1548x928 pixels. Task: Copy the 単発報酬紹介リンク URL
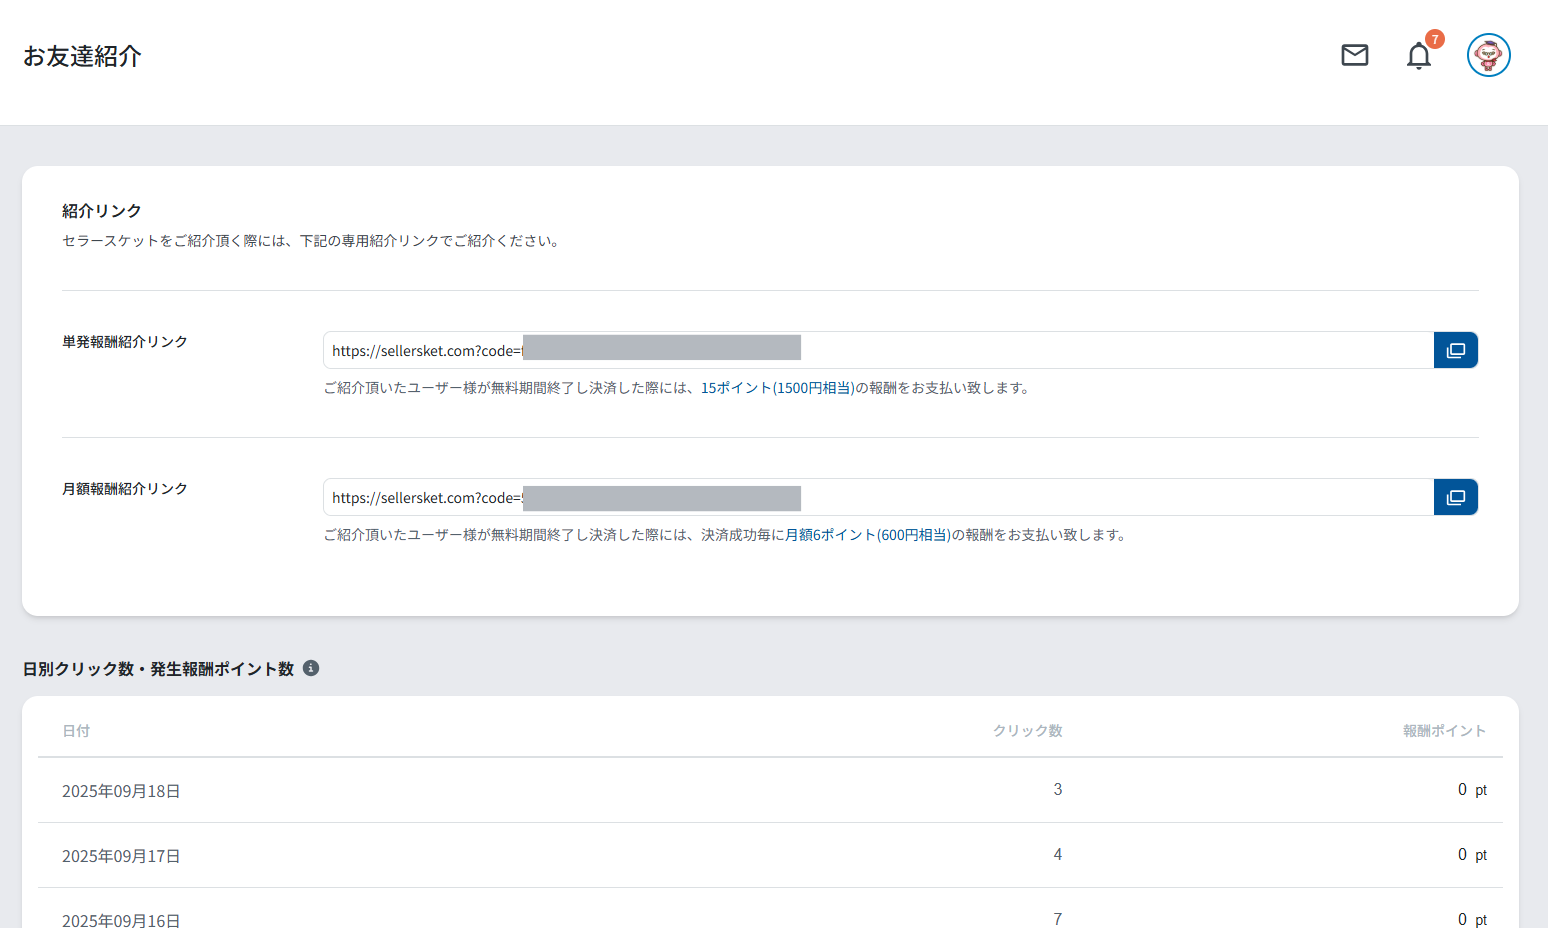pos(1455,350)
